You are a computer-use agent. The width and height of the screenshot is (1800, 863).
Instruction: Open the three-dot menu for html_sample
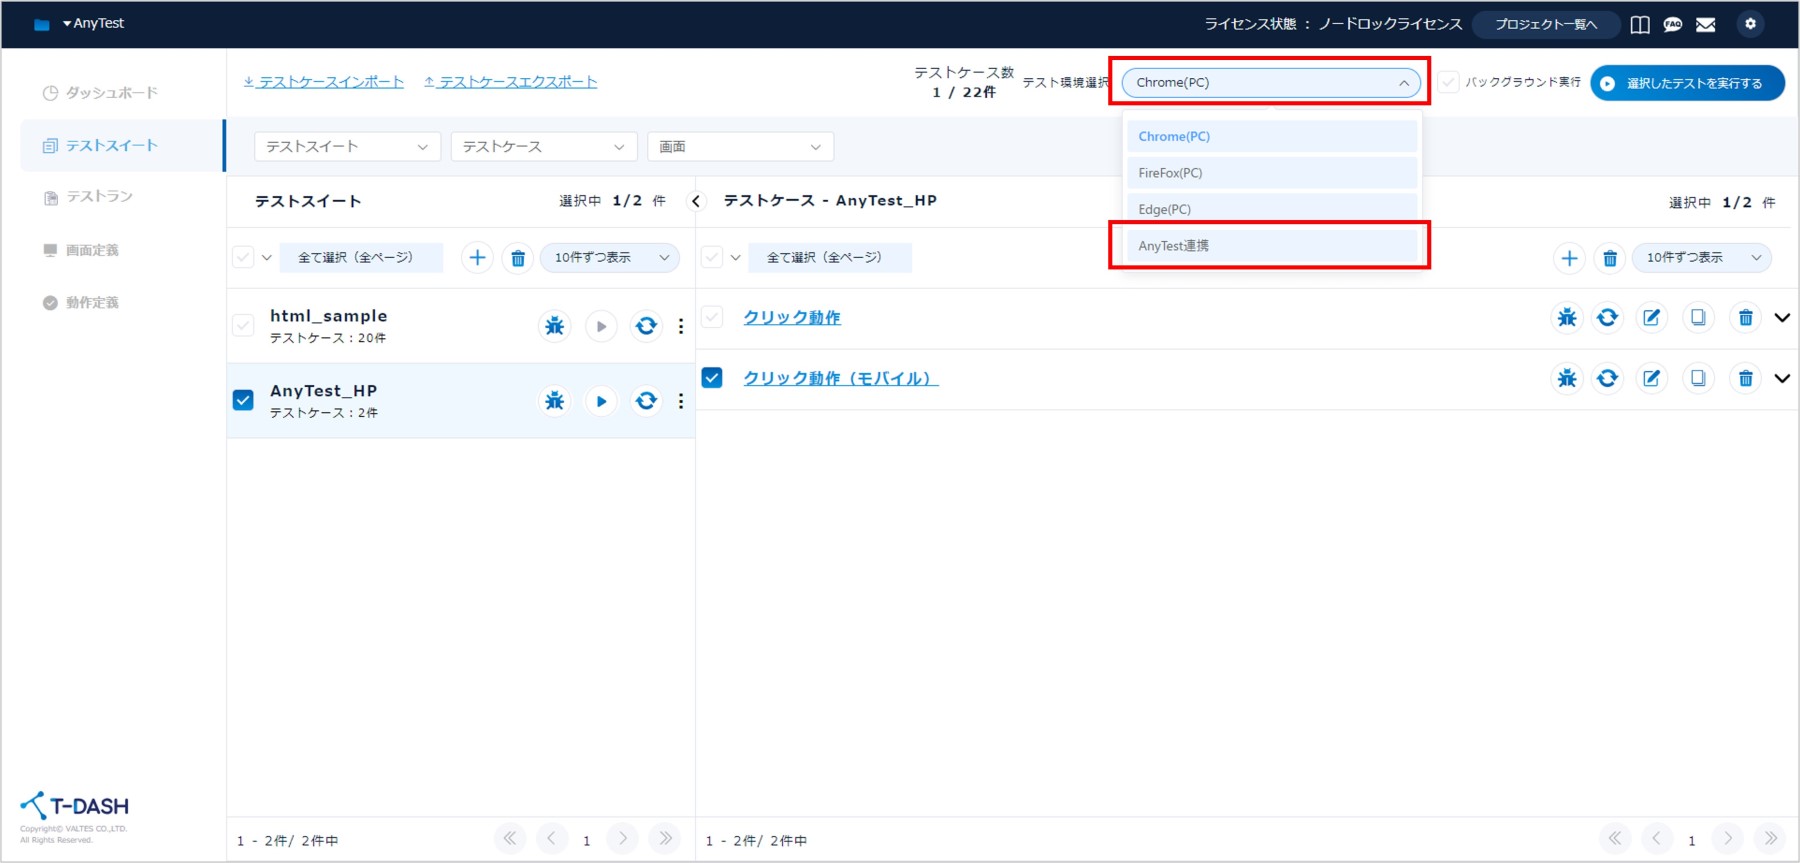681,326
